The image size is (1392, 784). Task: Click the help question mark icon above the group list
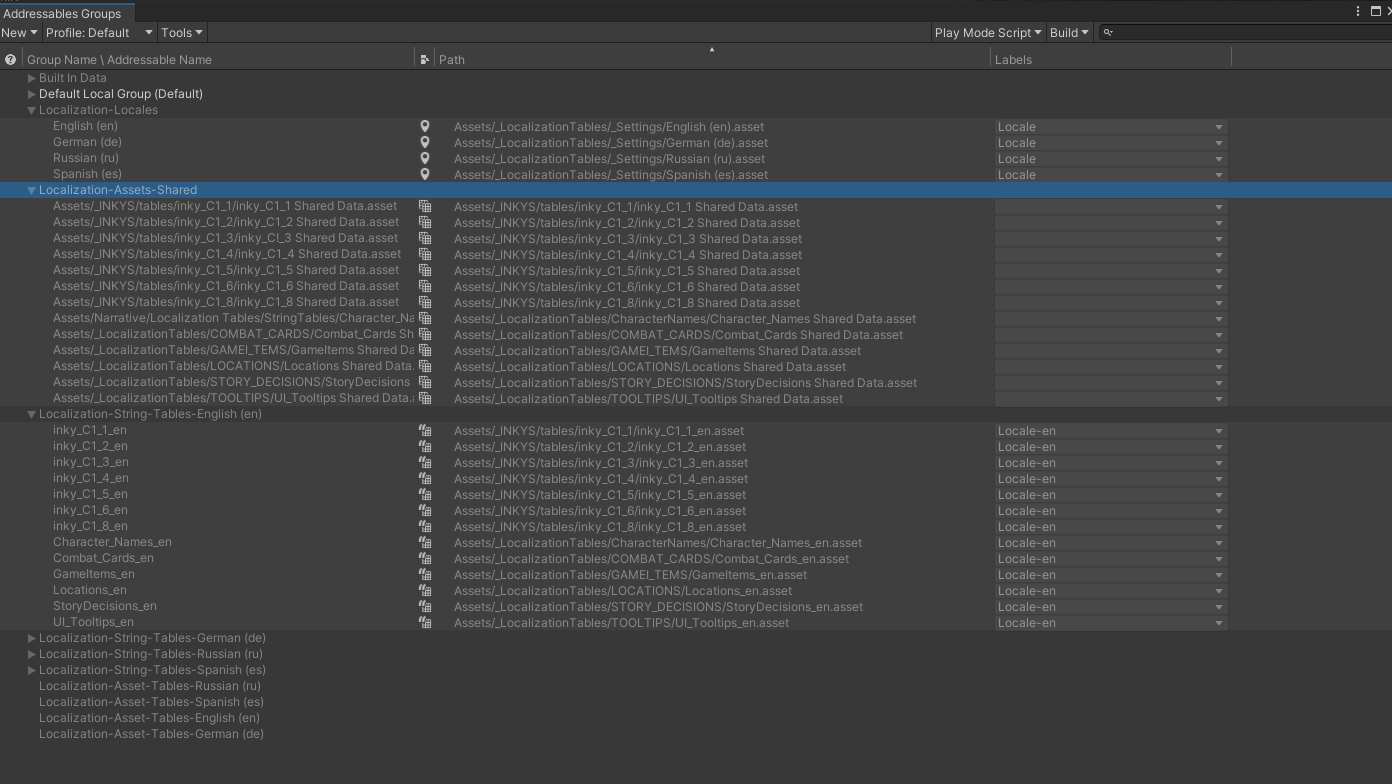coord(9,58)
